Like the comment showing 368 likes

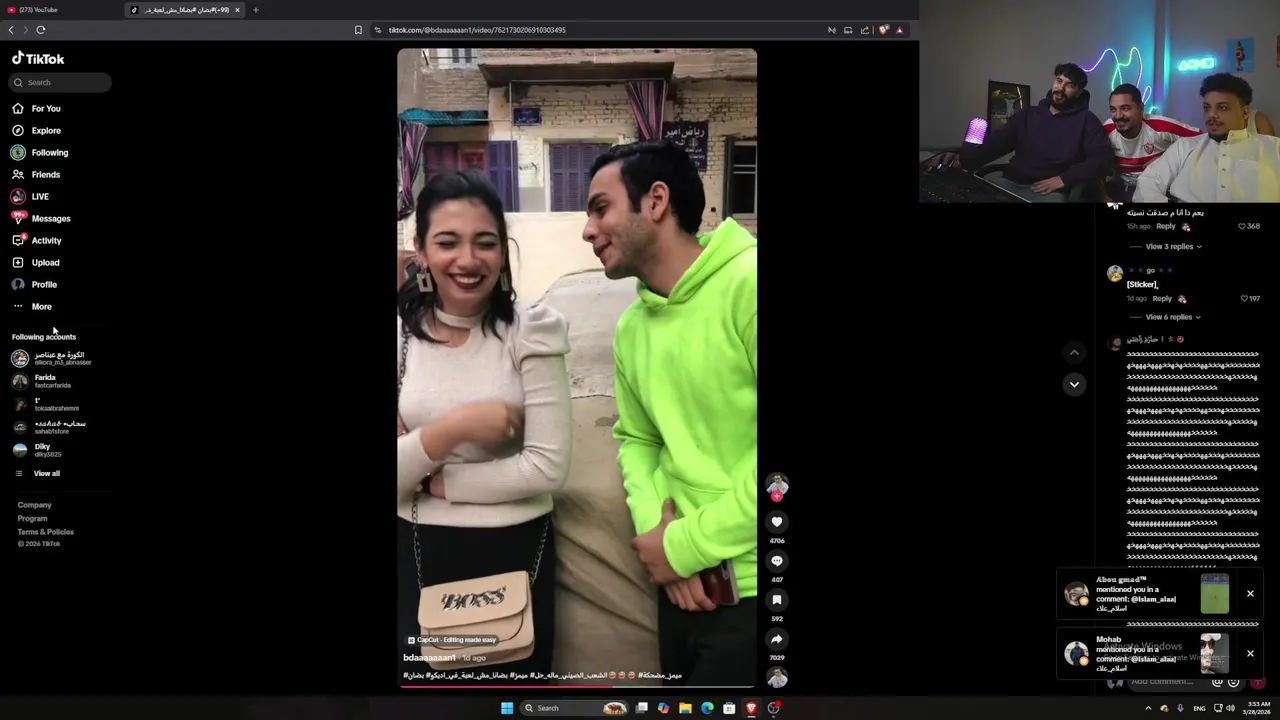point(1242,226)
